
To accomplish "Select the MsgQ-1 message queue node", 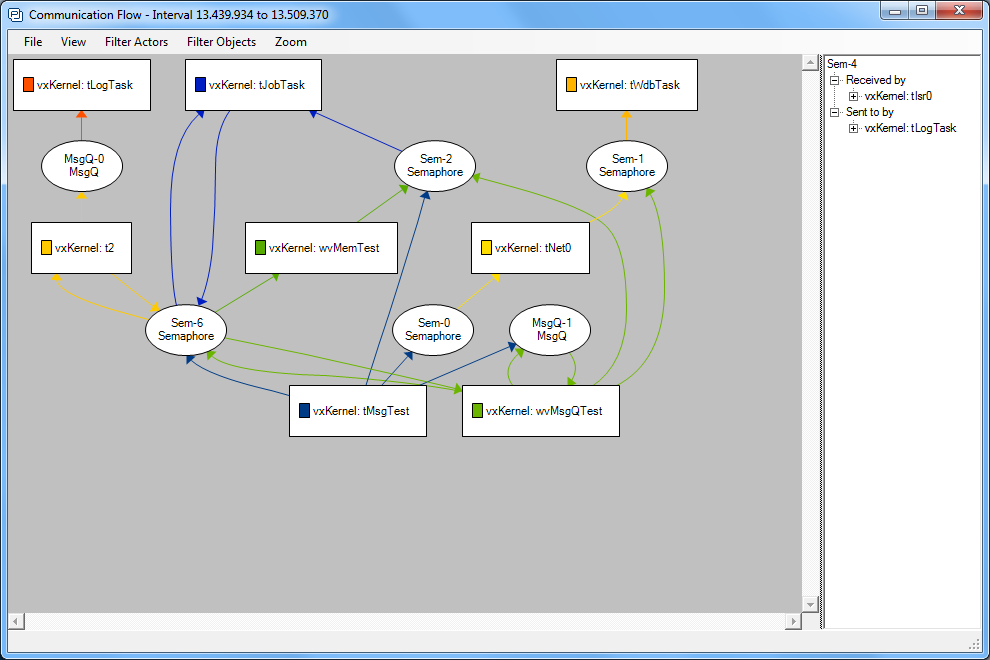I will [x=550, y=329].
